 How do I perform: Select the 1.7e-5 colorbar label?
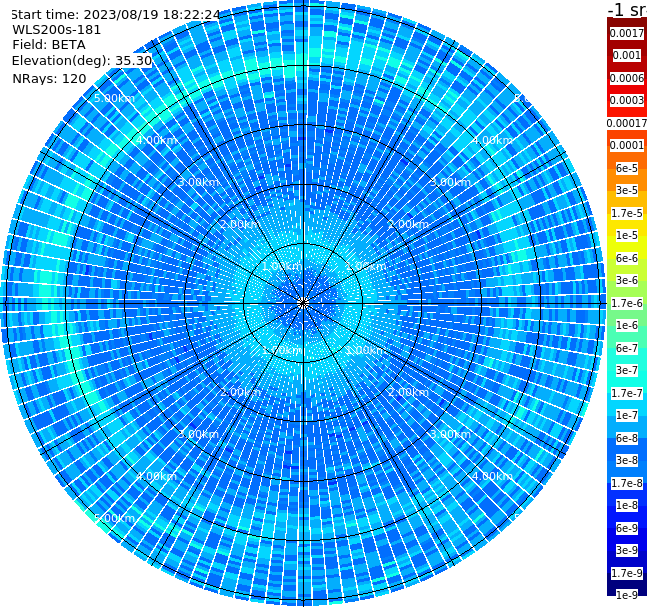point(627,213)
